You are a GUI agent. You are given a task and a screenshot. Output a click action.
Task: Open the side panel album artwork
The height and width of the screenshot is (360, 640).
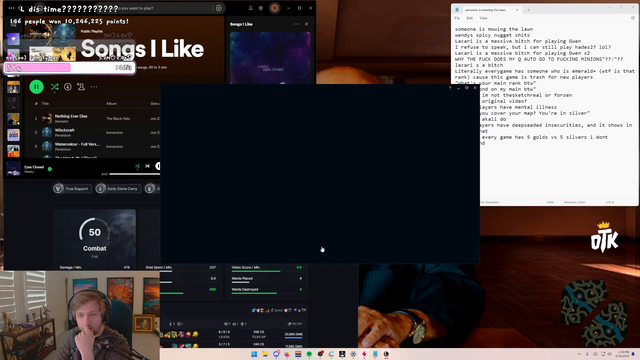[x=270, y=58]
